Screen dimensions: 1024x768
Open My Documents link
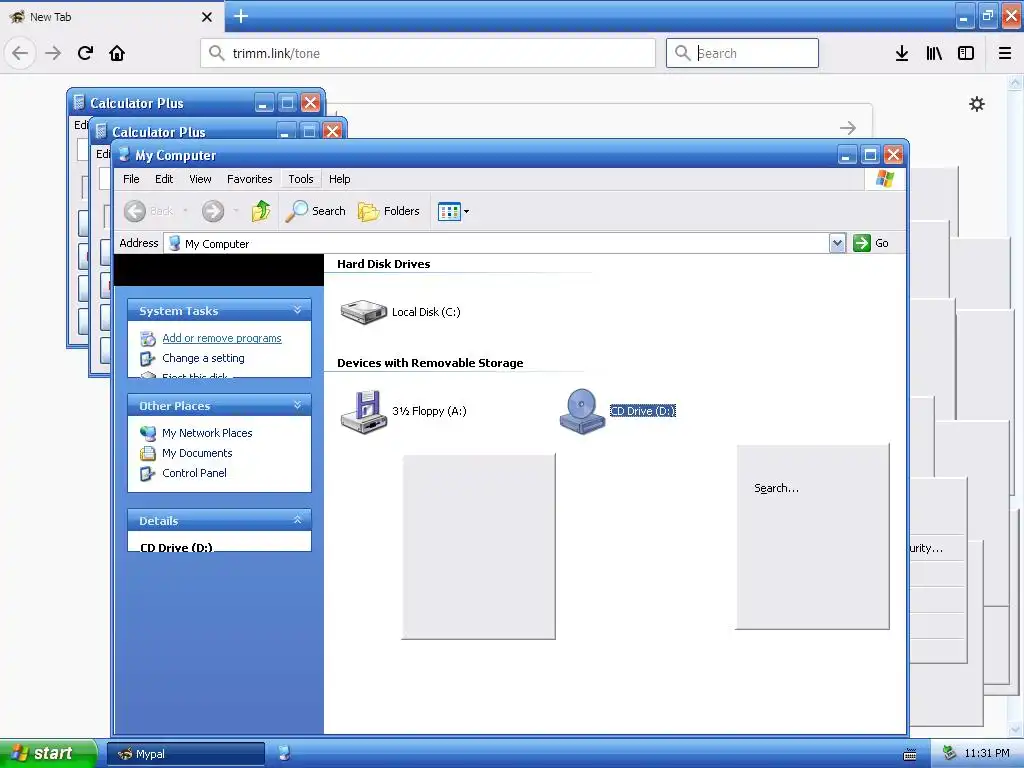click(x=197, y=453)
